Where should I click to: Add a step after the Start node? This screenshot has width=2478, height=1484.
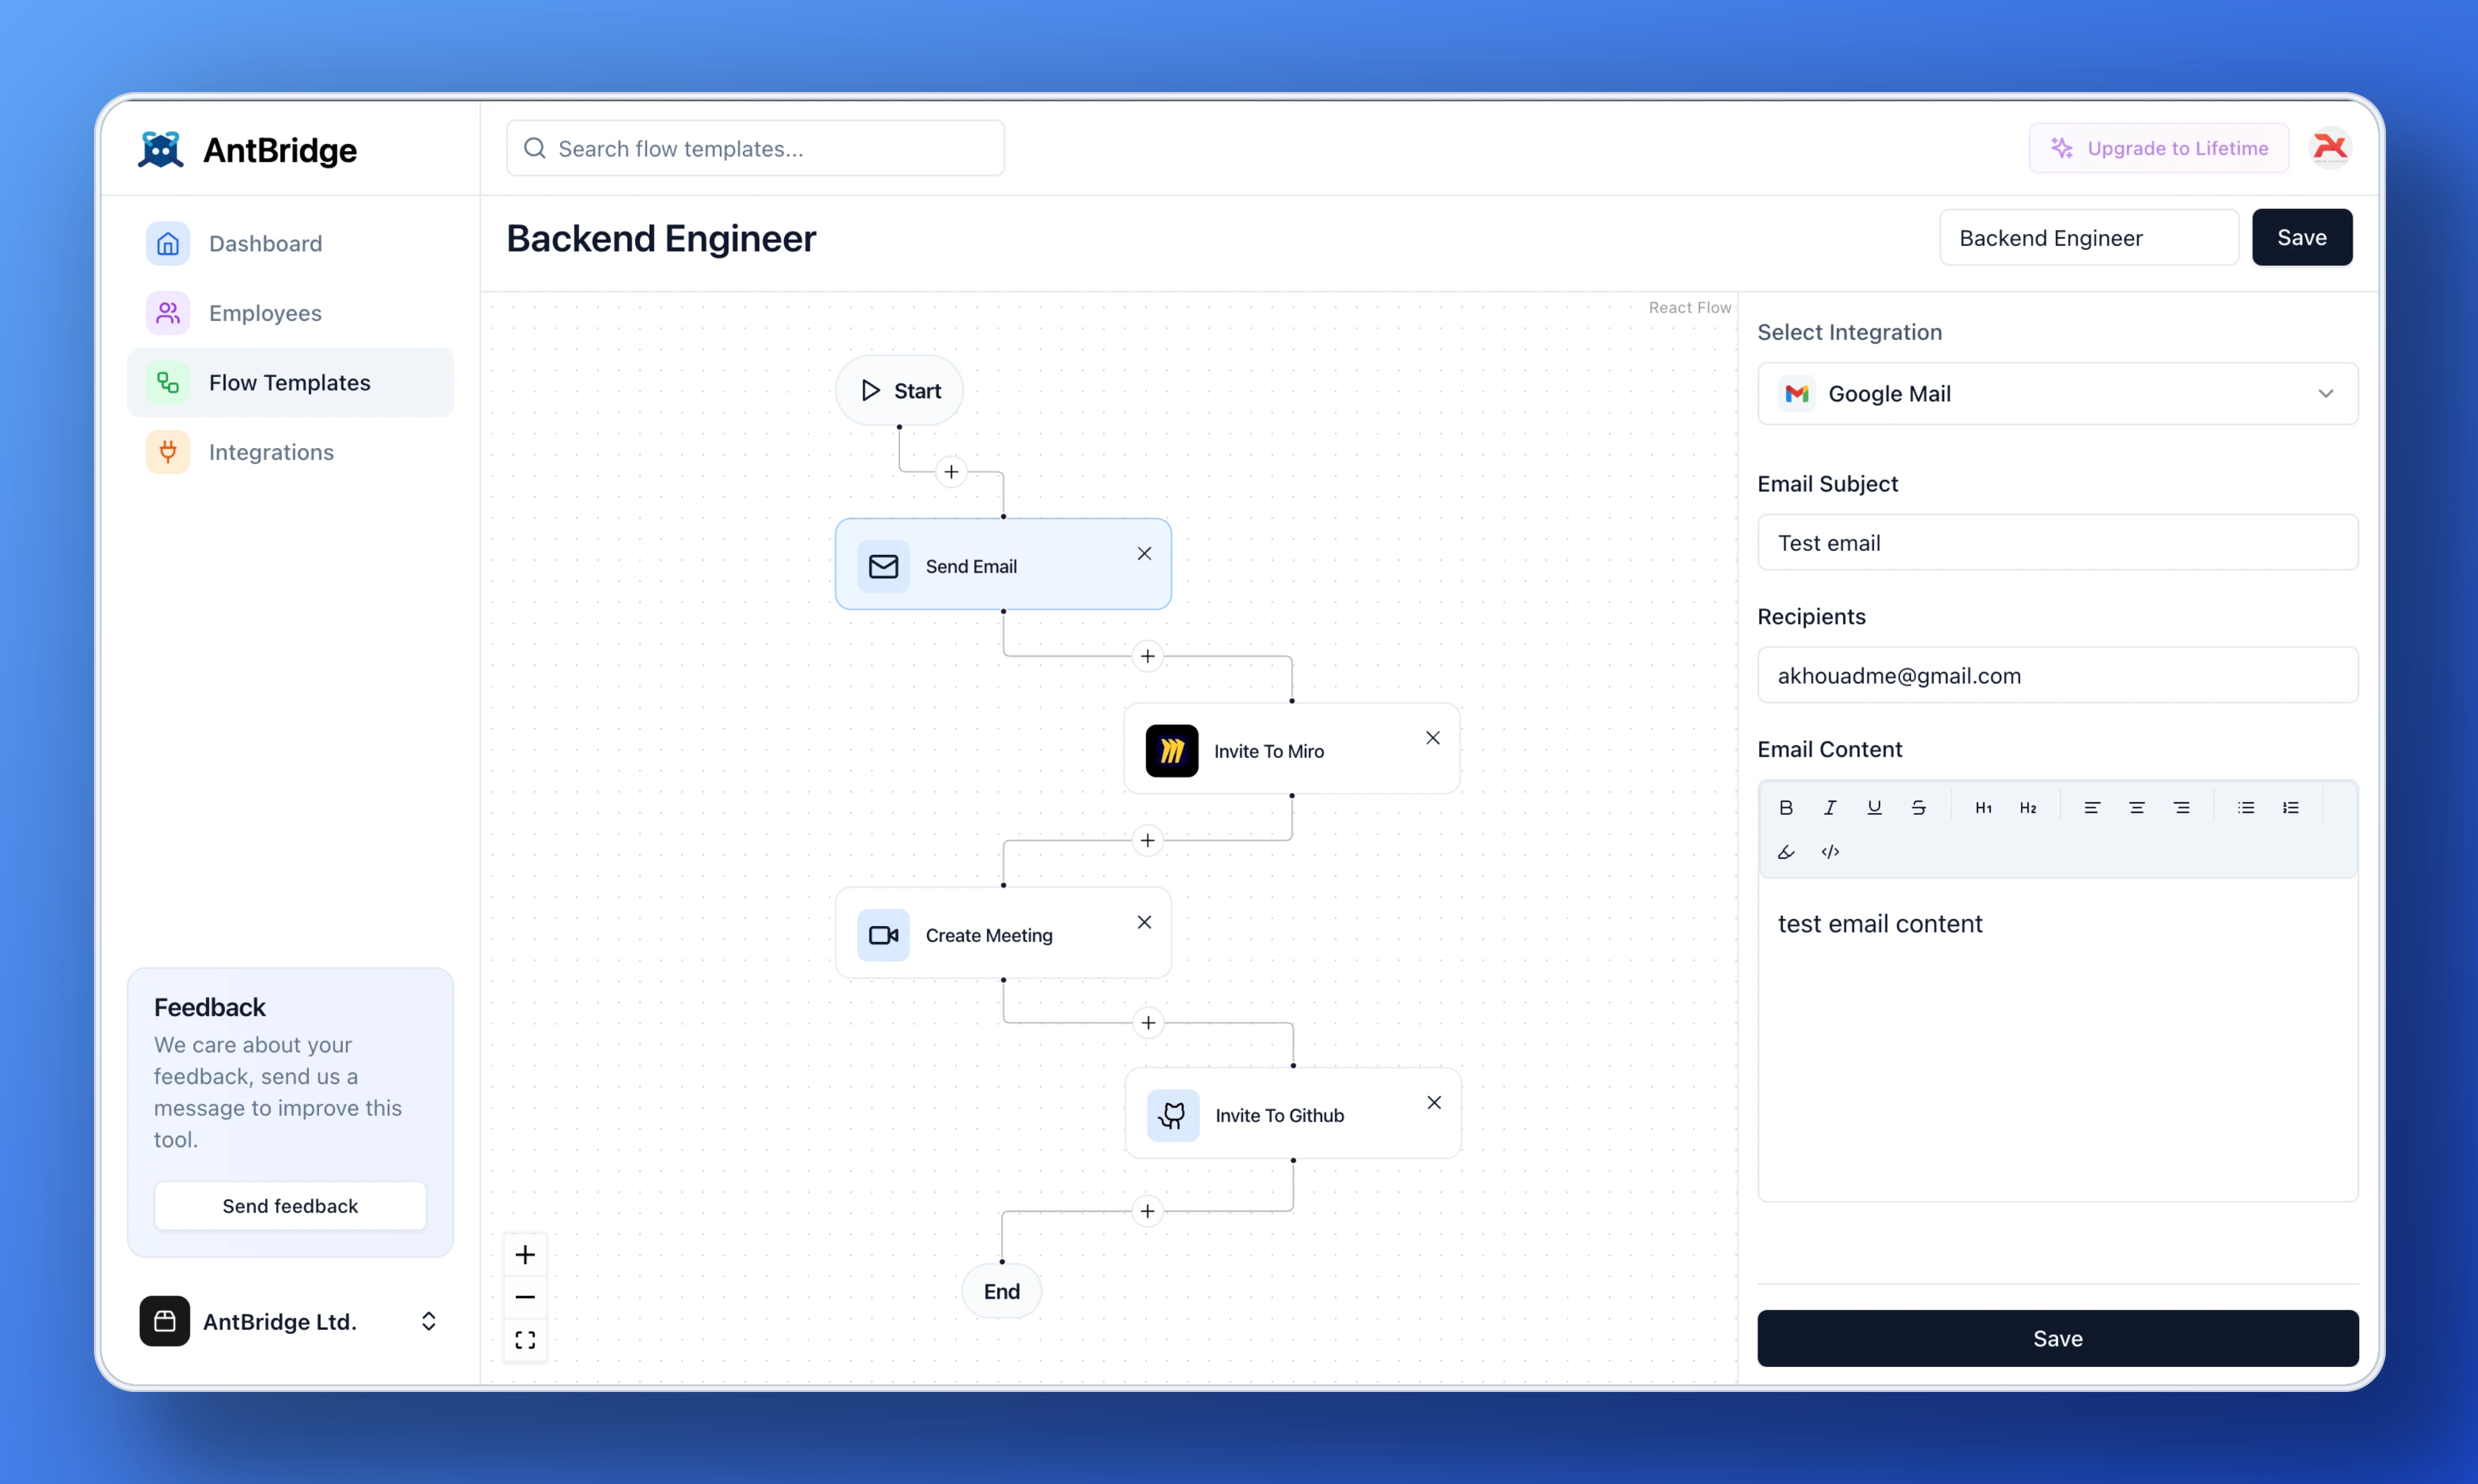click(x=951, y=471)
